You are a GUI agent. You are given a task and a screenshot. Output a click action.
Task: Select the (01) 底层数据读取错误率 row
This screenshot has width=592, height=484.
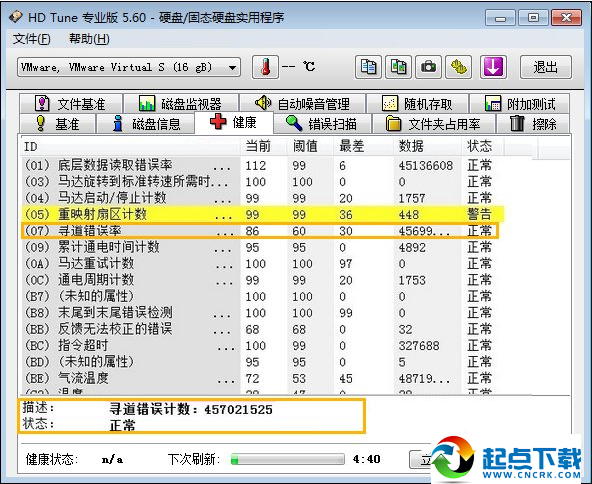(262, 165)
